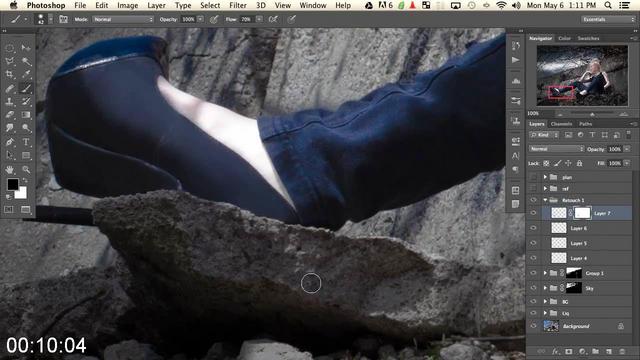Set the background color swatch

pyautogui.click(x=21, y=192)
